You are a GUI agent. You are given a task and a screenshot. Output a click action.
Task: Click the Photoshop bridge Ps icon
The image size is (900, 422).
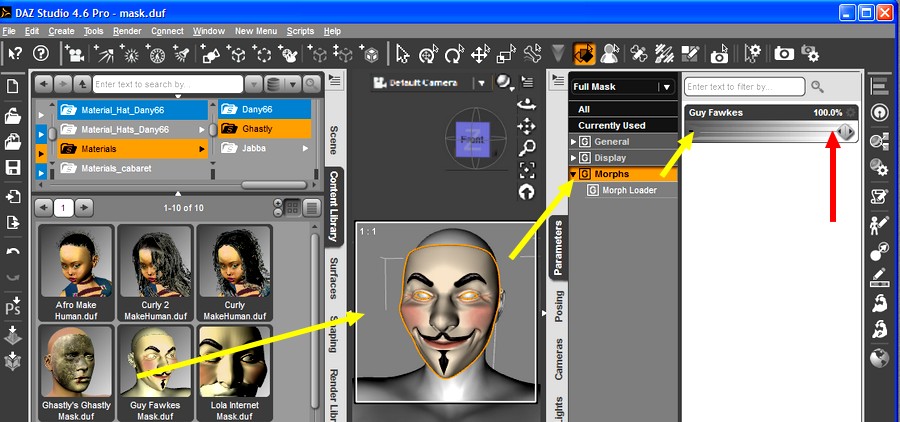[x=13, y=305]
